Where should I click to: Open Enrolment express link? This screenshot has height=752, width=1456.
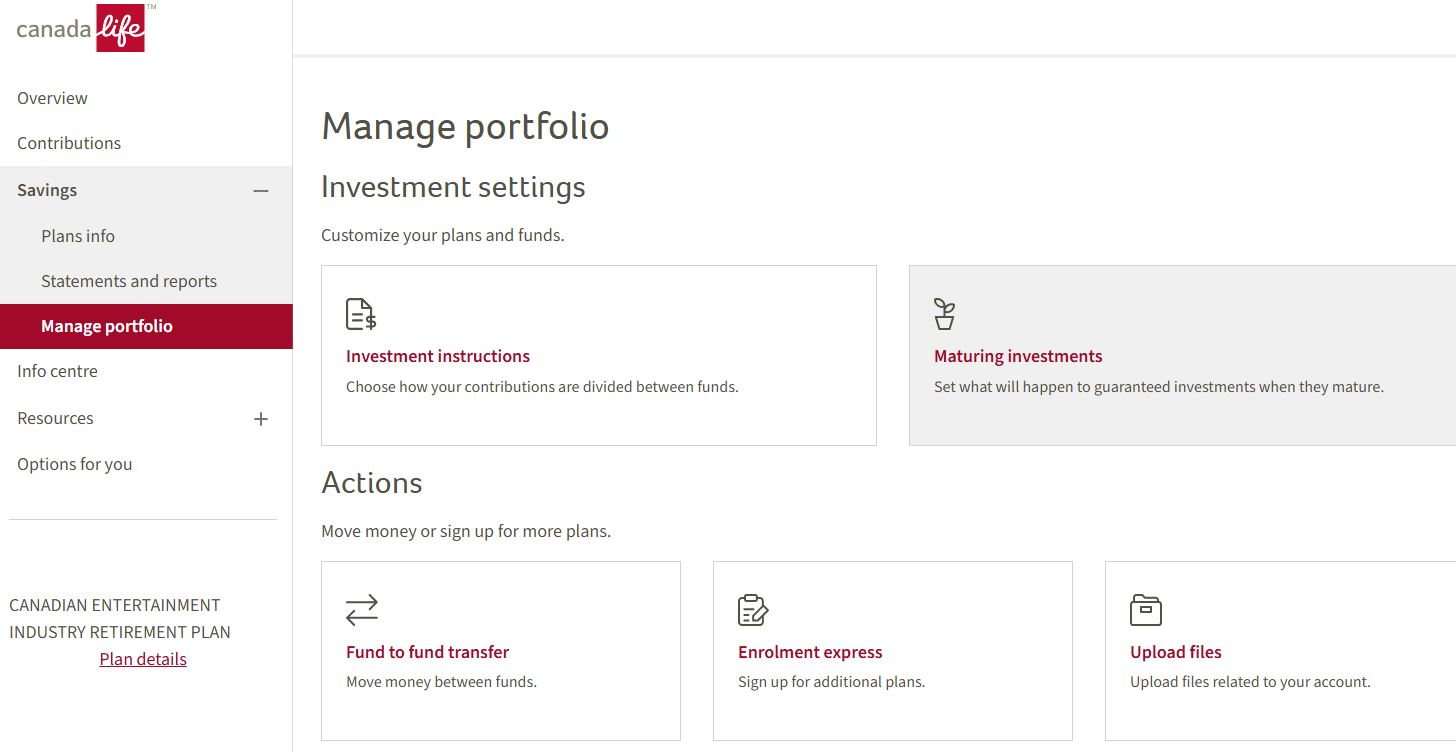coord(810,652)
